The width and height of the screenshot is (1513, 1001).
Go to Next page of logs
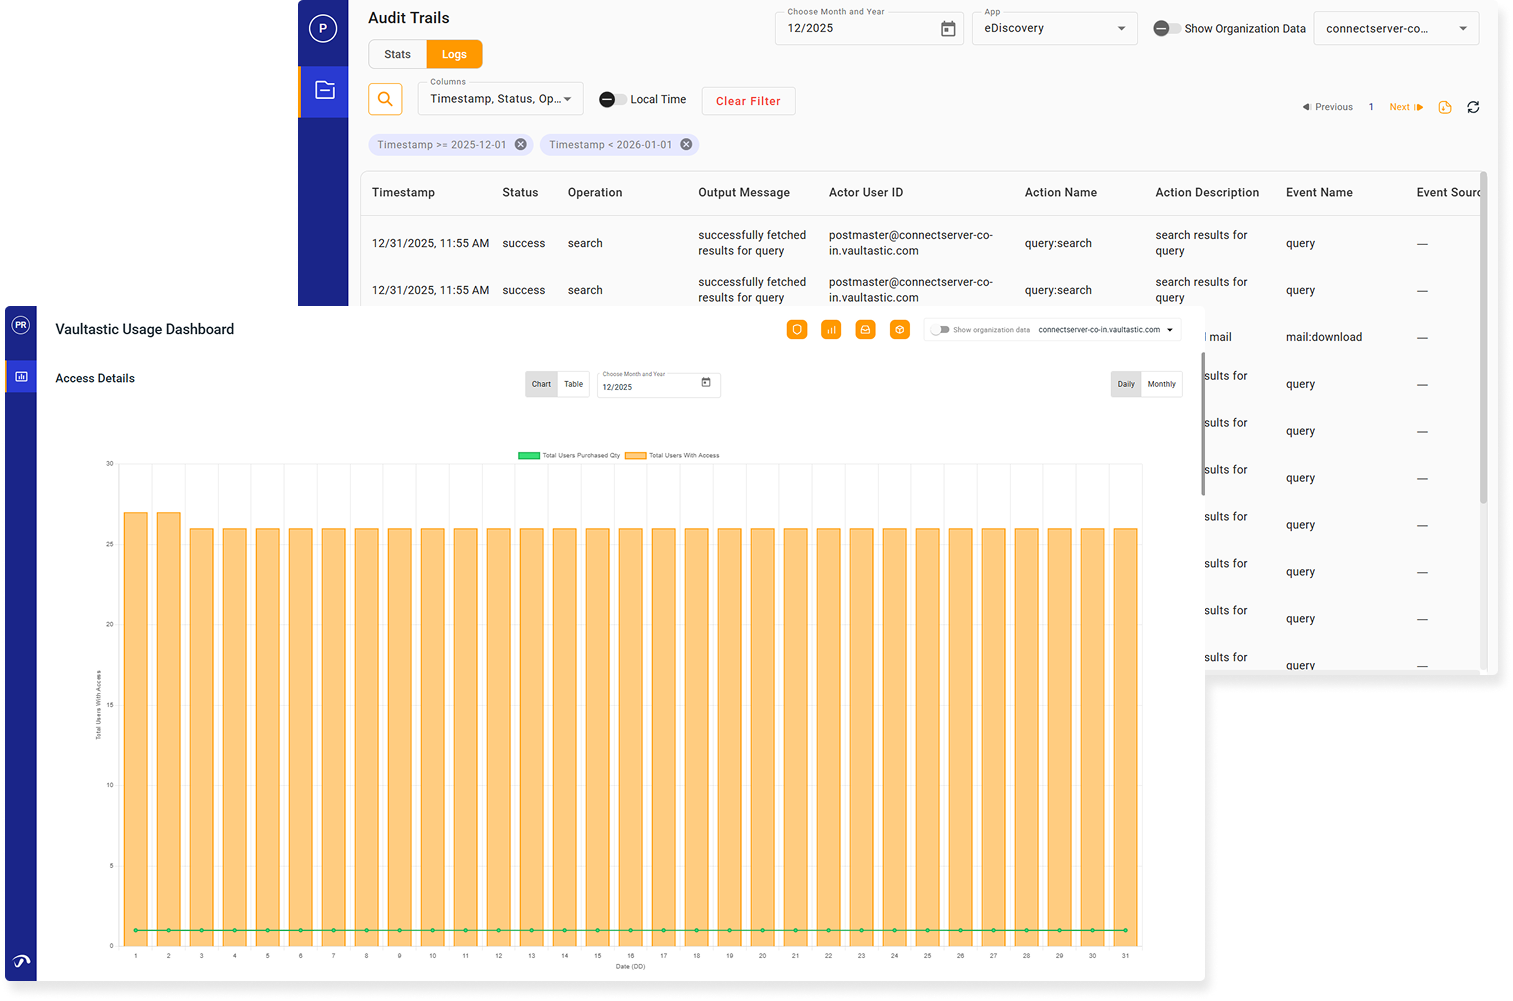tap(1405, 107)
